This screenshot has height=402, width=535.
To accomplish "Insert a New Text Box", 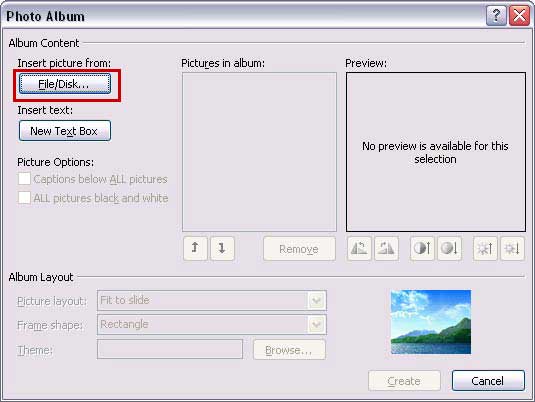I will pyautogui.click(x=65, y=131).
